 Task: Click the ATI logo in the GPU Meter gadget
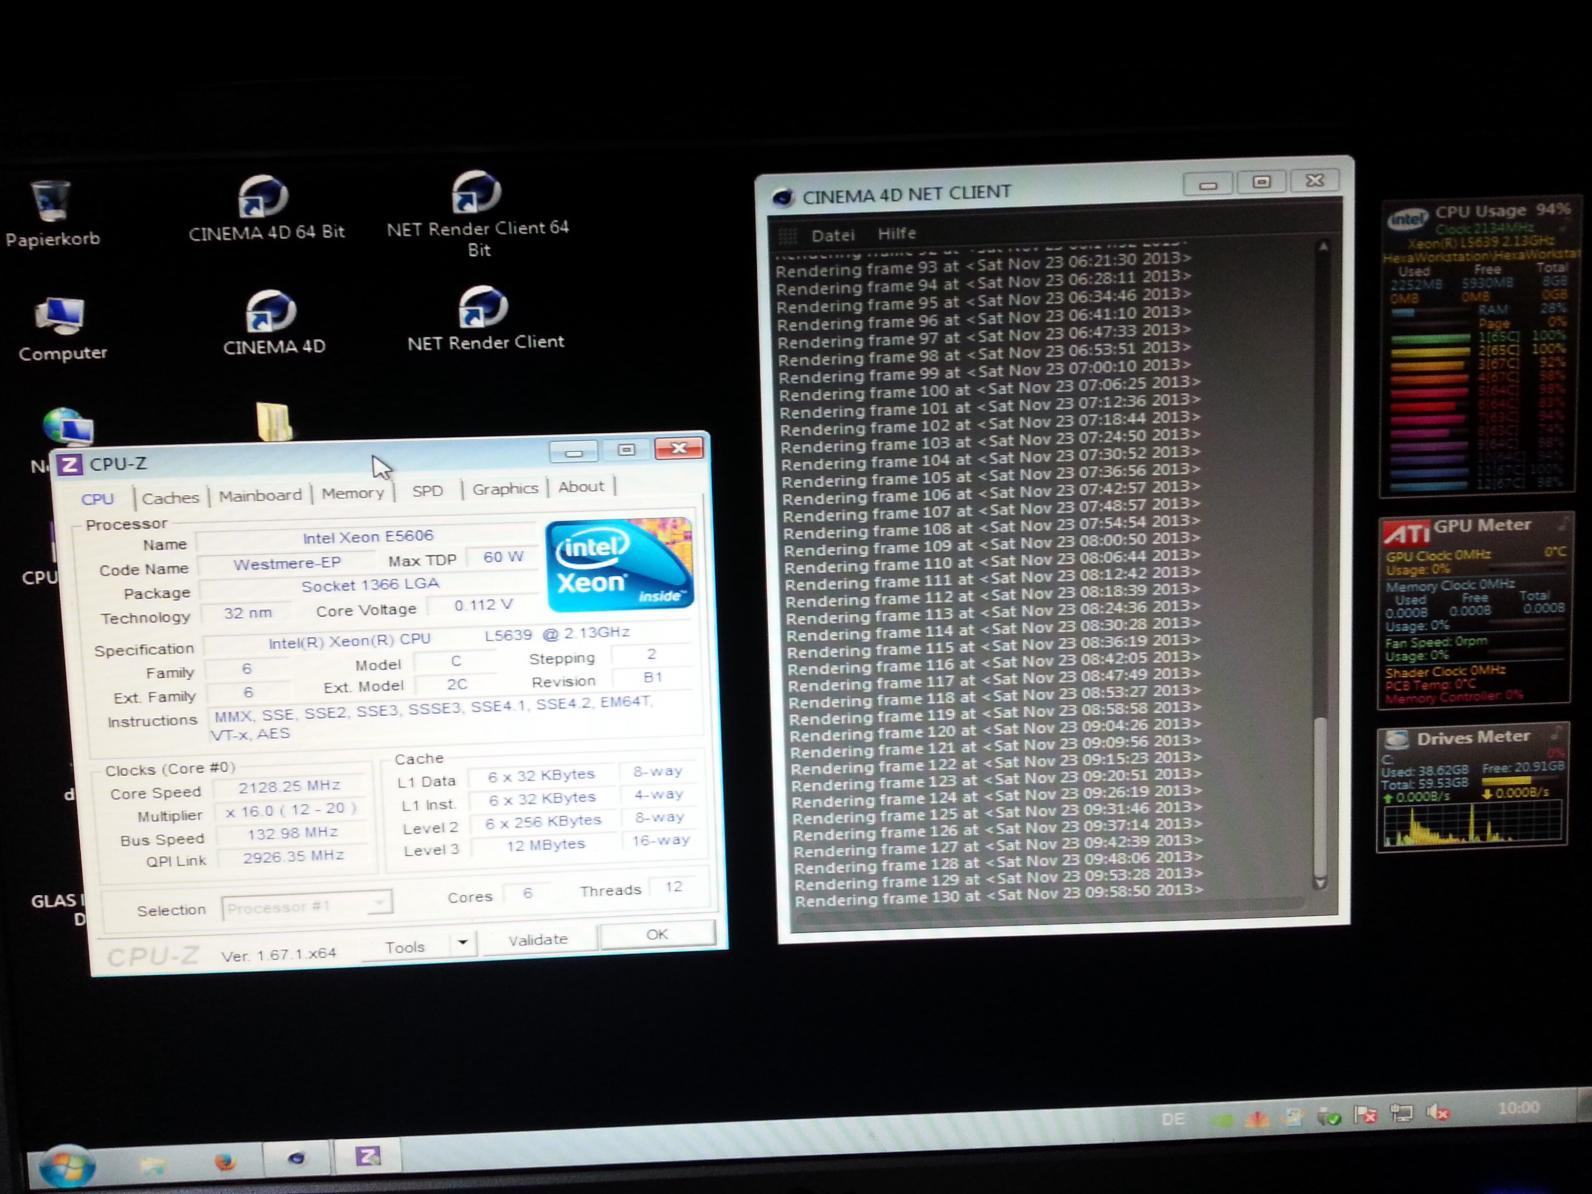(1406, 532)
